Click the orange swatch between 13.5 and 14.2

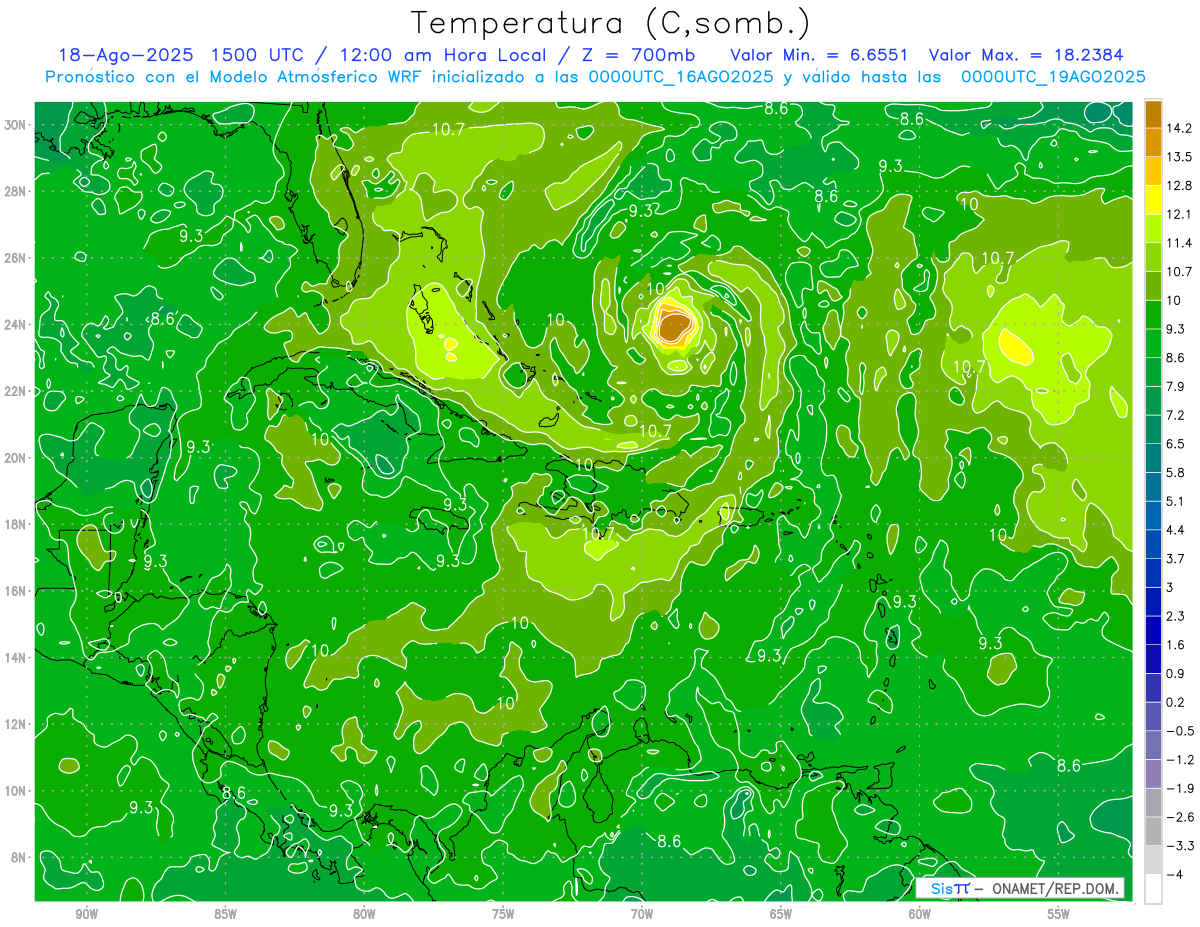click(x=1153, y=142)
